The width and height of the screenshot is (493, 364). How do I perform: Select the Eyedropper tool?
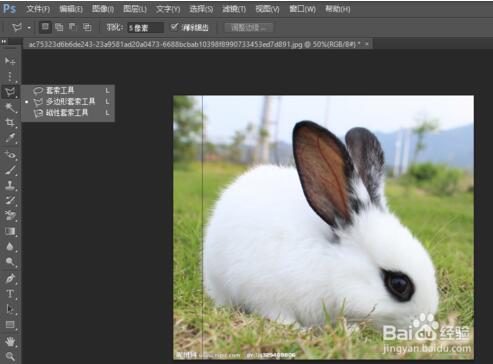[x=10, y=138]
